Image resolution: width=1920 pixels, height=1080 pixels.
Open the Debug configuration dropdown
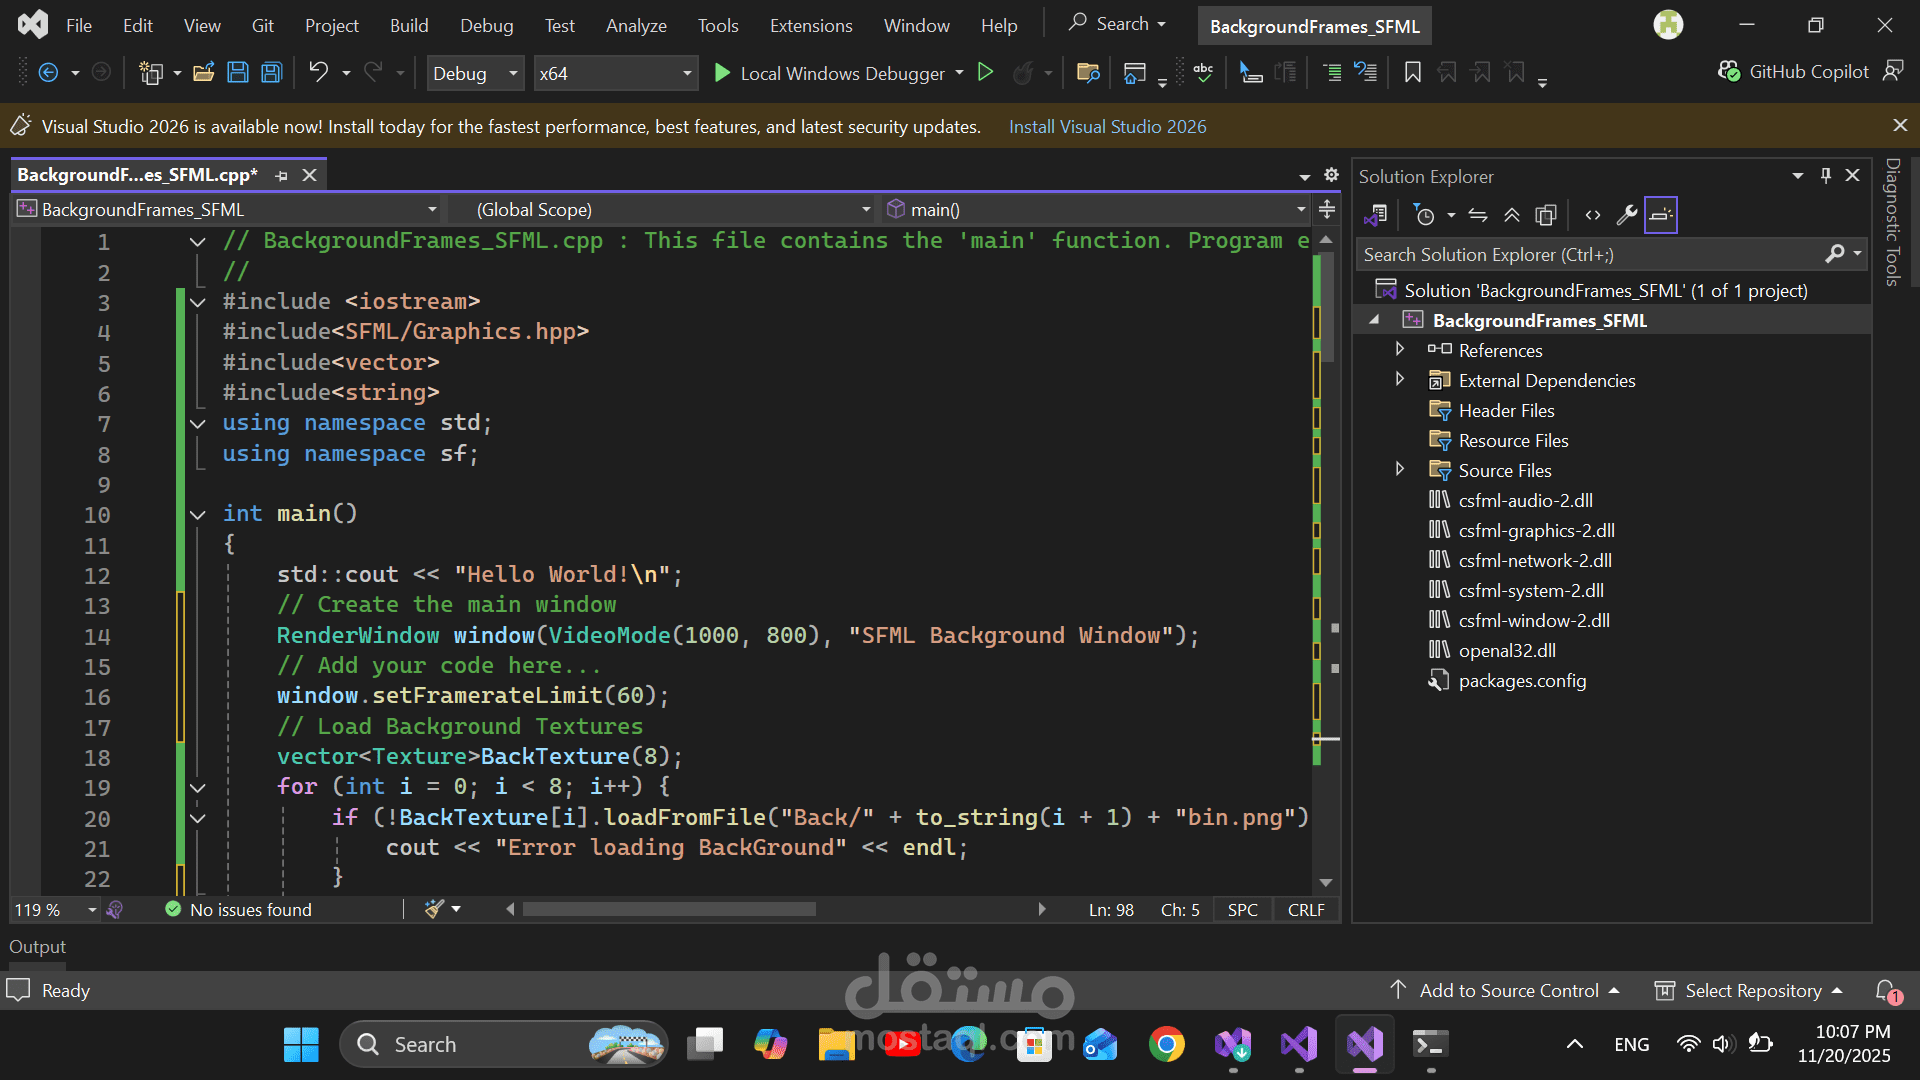(x=475, y=73)
